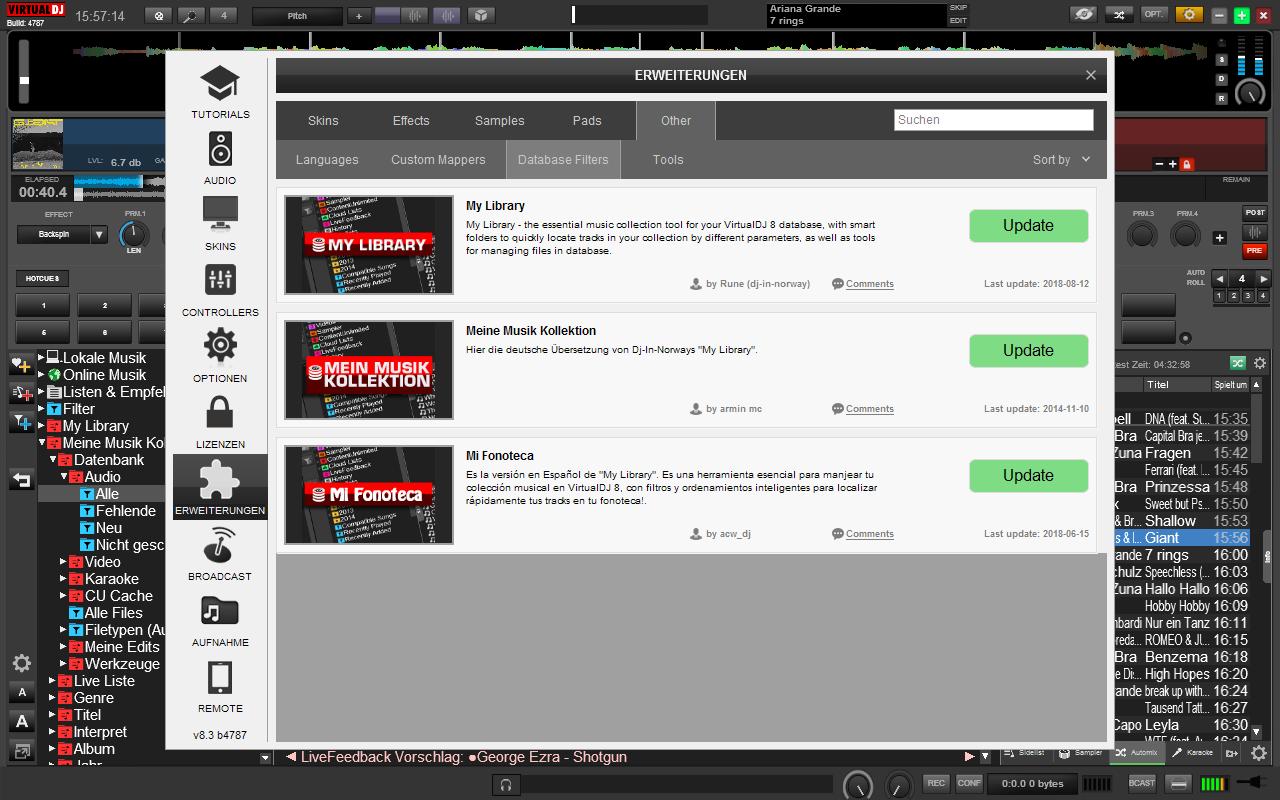Image resolution: width=1280 pixels, height=800 pixels.
Task: Open the Aufnahme music folder icon
Action: point(220,611)
